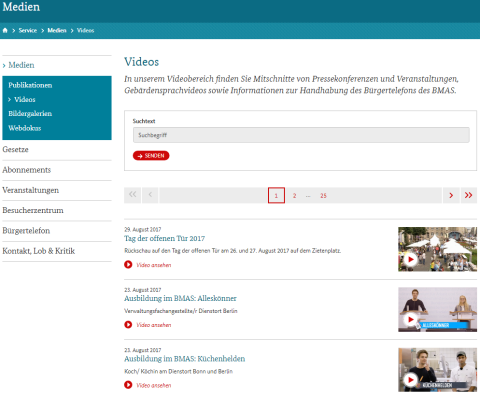
Task: Open Service breadcrumb link
Action: (x=28, y=30)
